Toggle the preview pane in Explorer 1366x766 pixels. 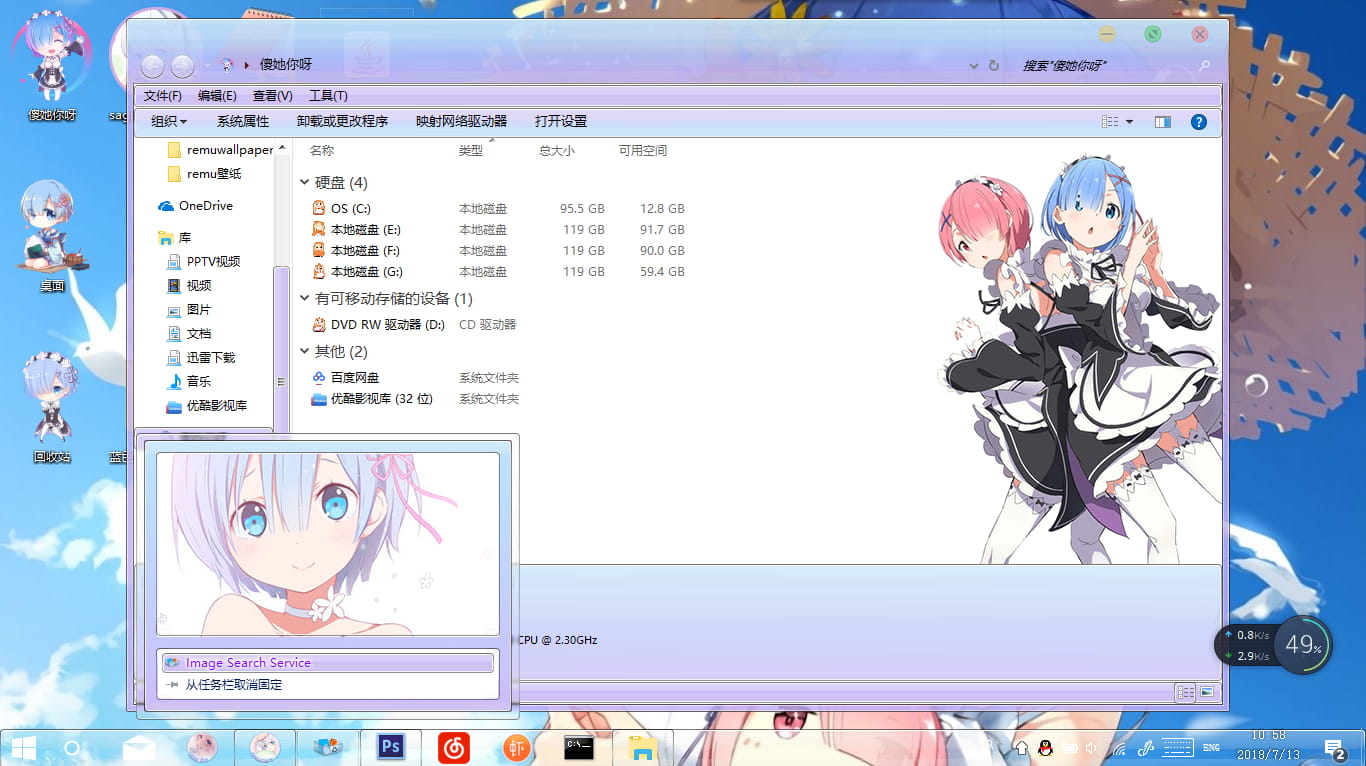click(x=1163, y=121)
